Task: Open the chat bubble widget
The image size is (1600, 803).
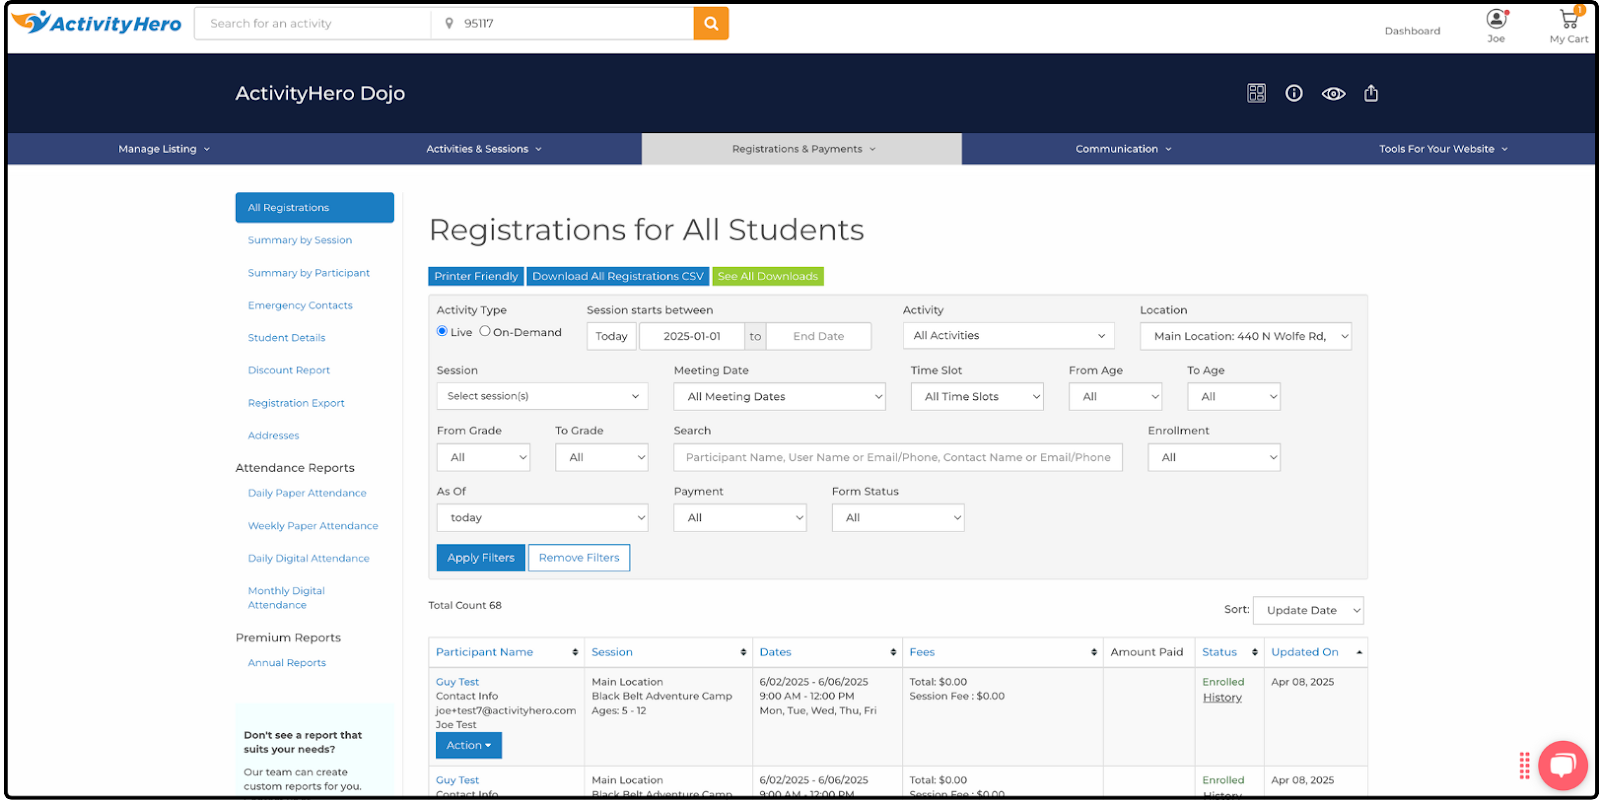Action: (1563, 765)
